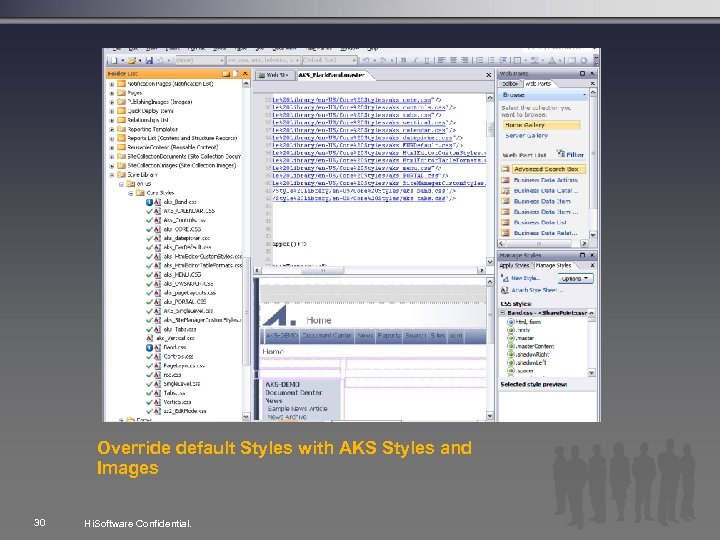Click the Undo toolbar icon
Image resolution: width=720 pixels, height=540 pixels.
(367, 60)
